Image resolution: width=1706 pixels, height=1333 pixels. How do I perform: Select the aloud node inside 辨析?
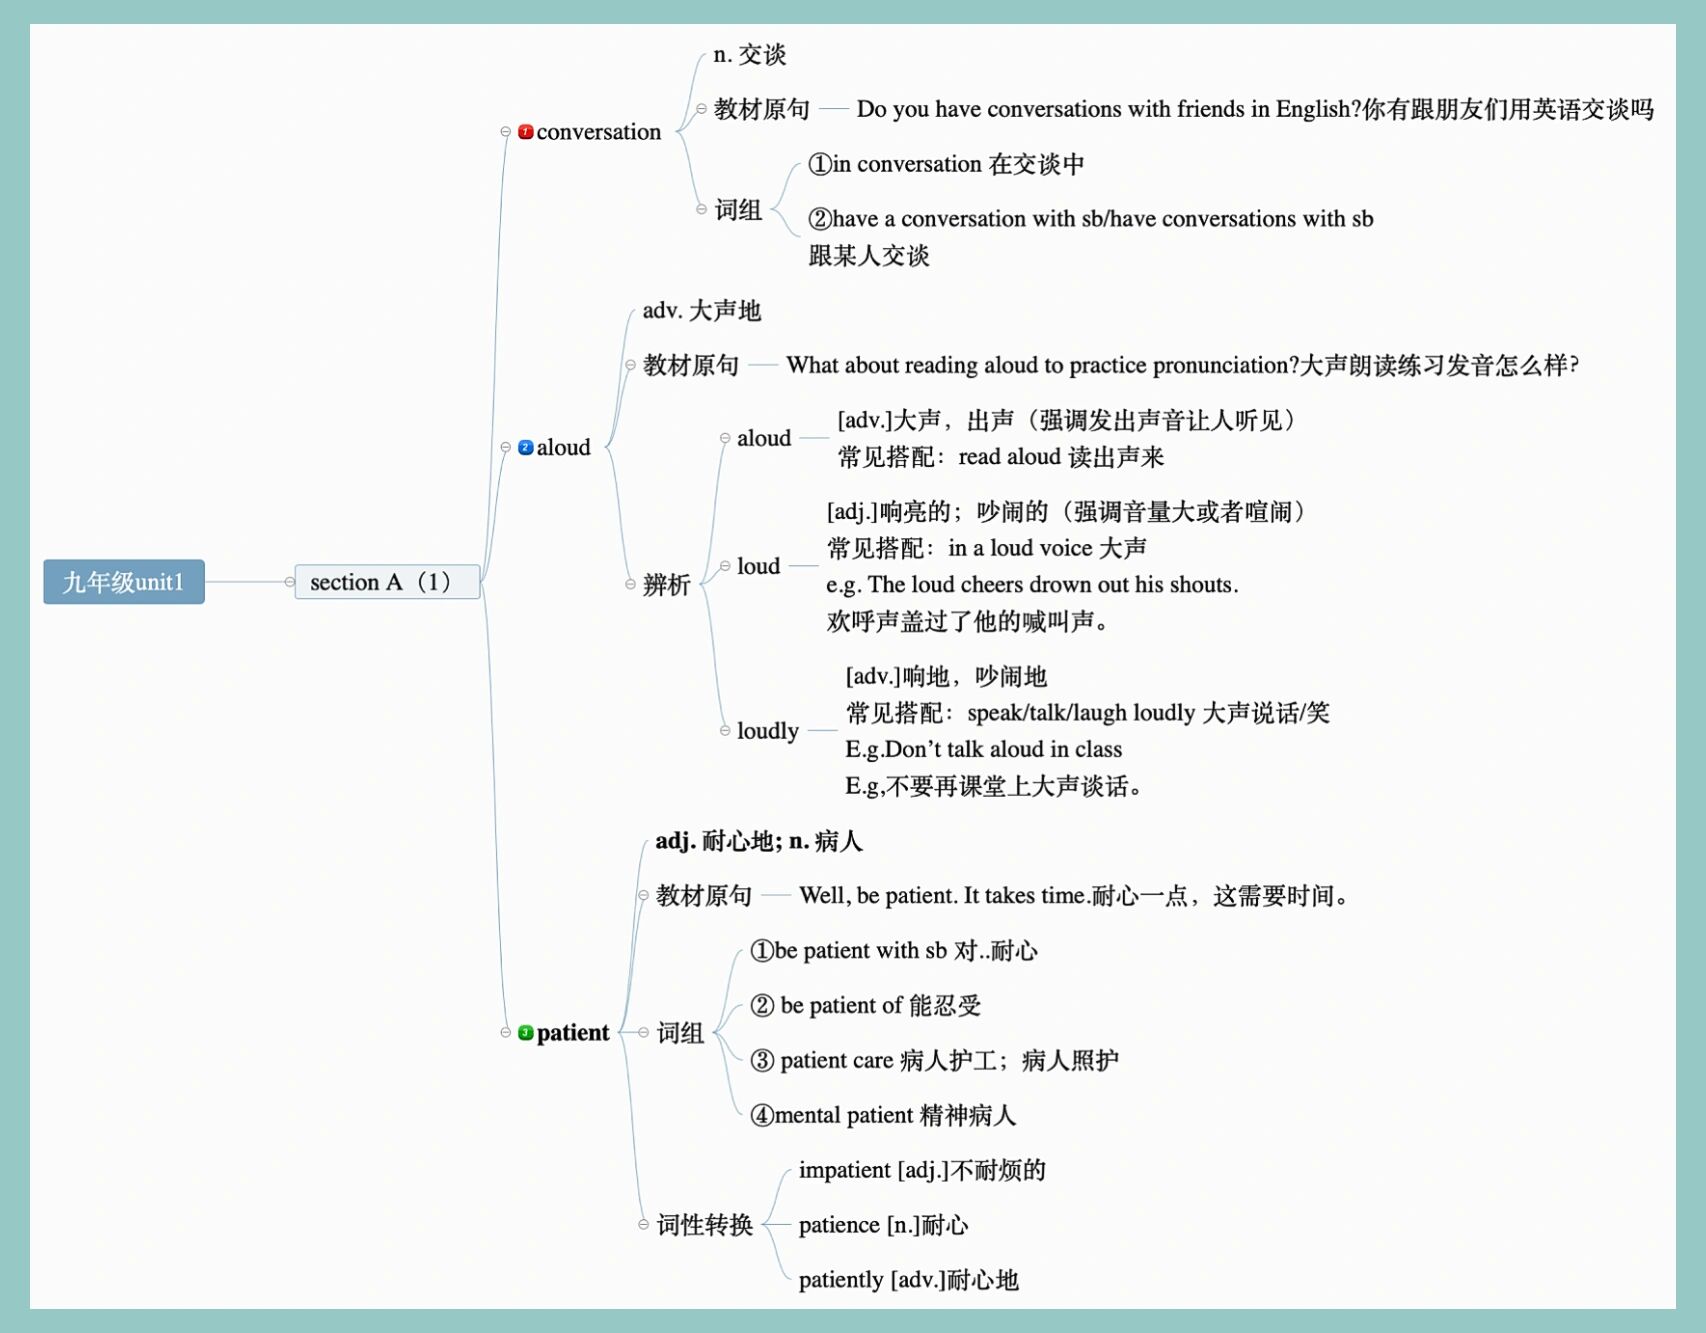764,438
